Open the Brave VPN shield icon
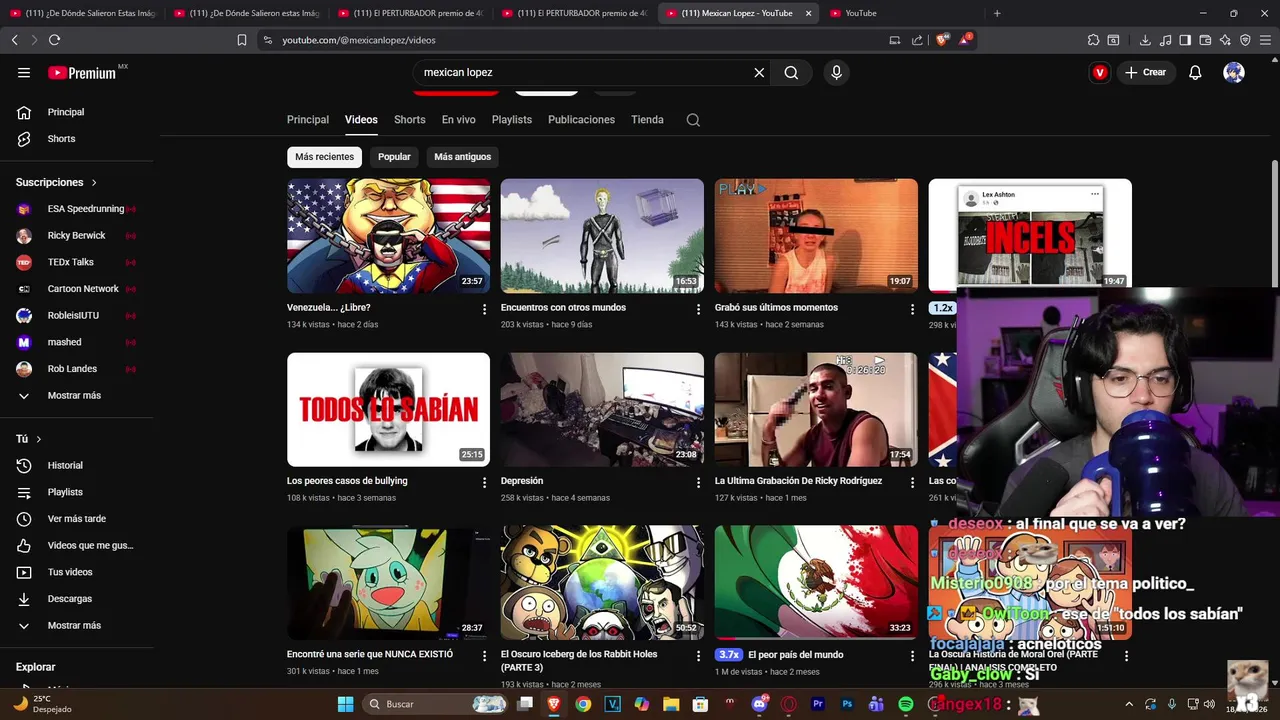This screenshot has height=720, width=1280. tap(1245, 40)
